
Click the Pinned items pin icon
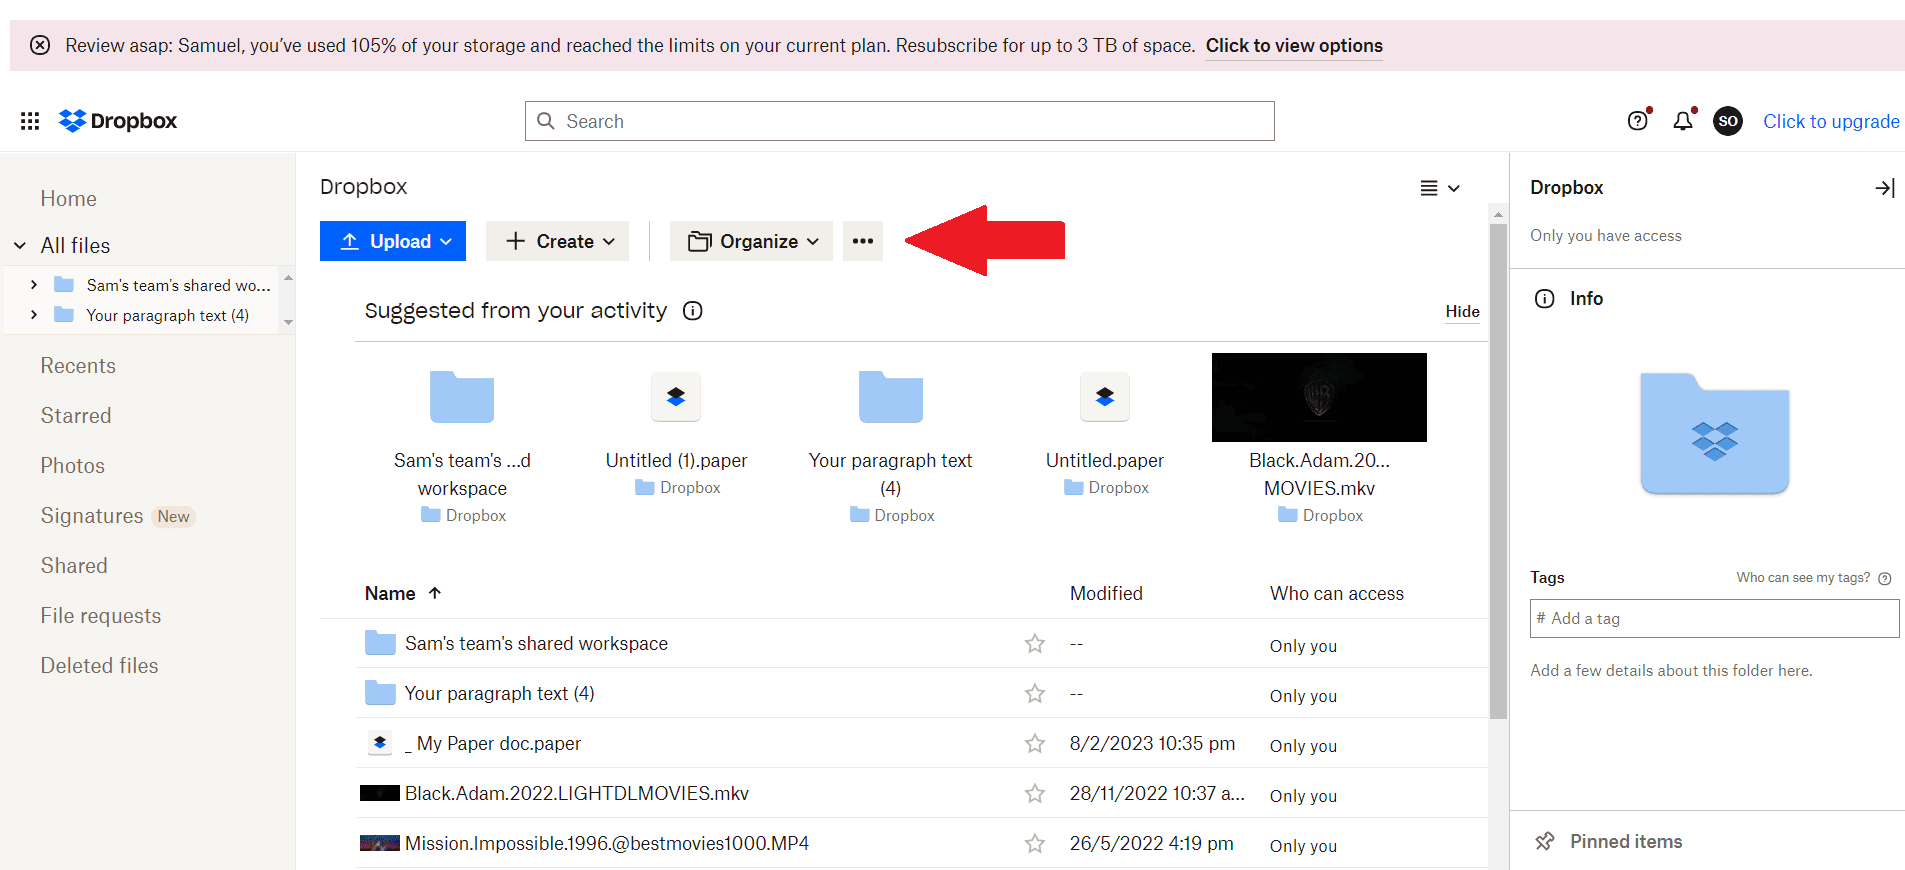tap(1545, 841)
